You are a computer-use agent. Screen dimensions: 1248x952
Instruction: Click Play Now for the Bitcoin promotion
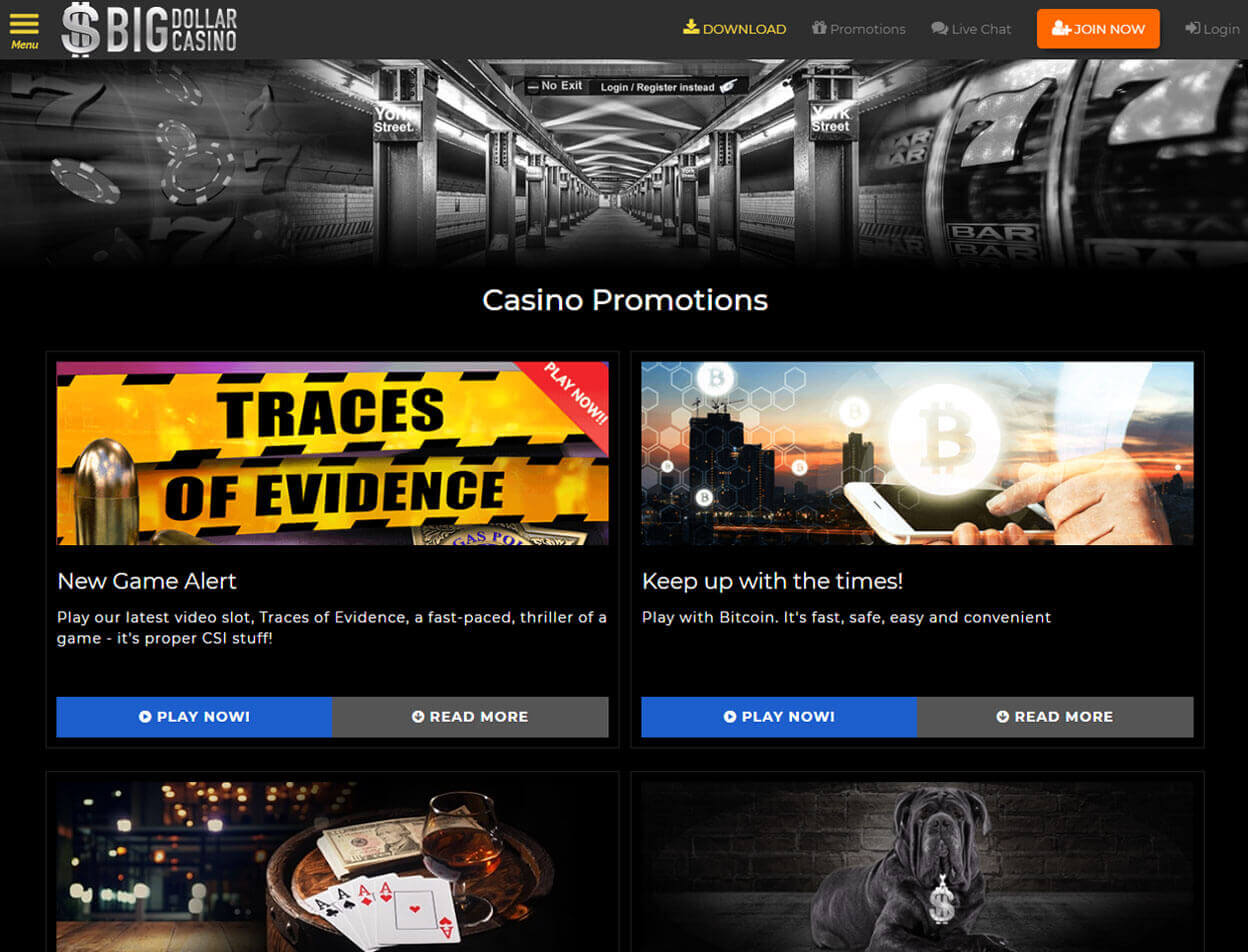[779, 717]
